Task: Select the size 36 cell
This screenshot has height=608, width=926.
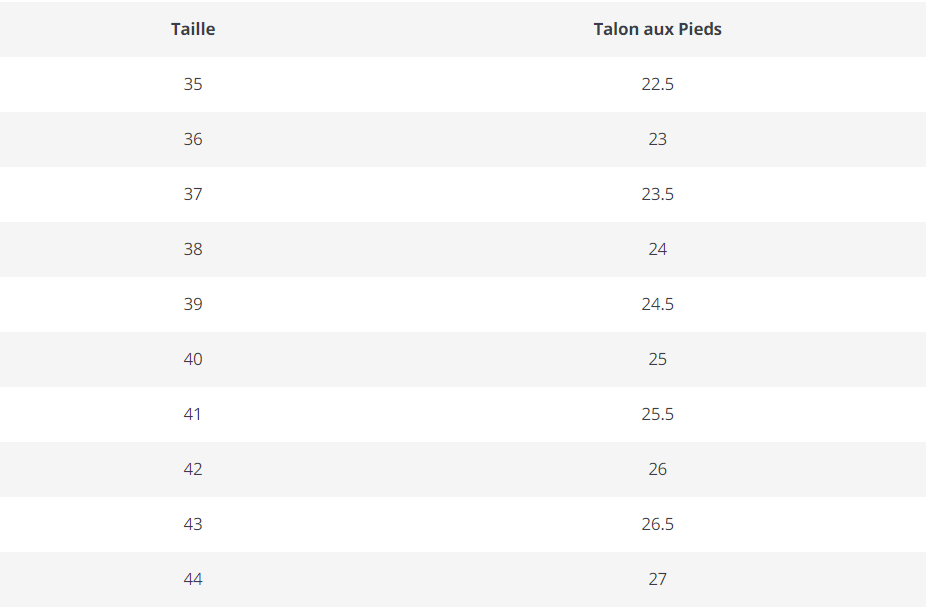Action: (193, 139)
